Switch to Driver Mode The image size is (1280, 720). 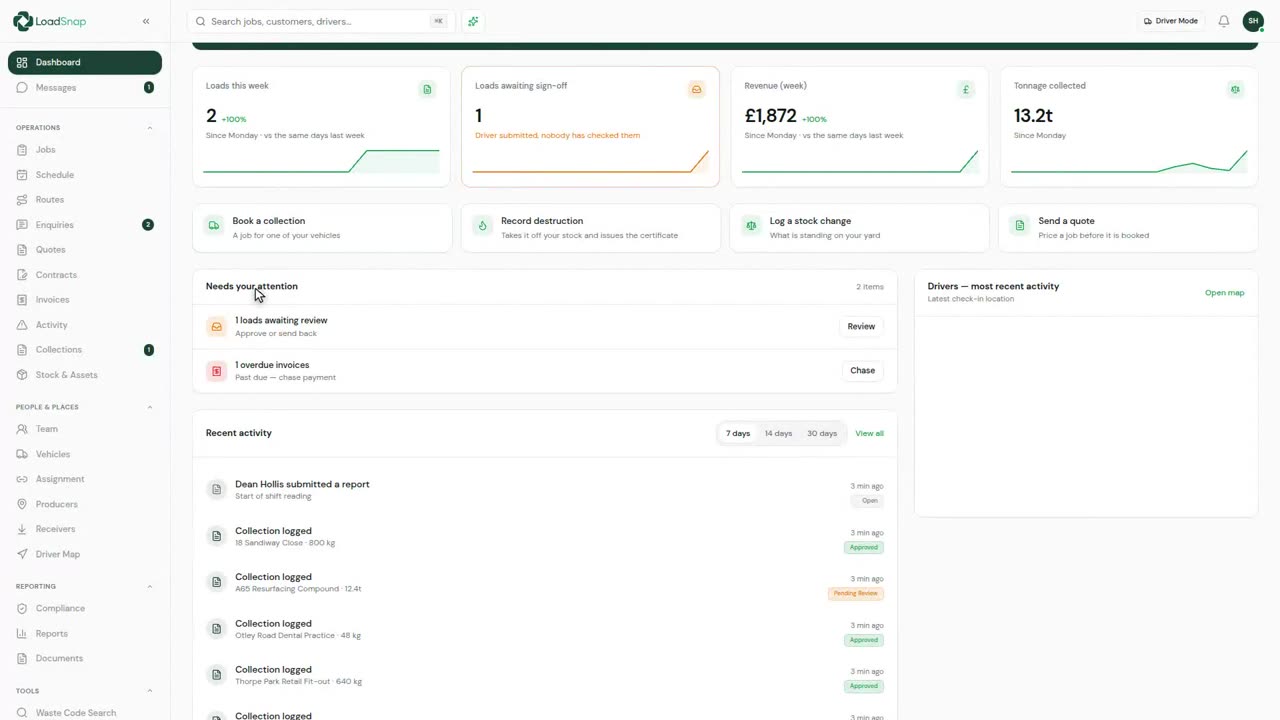coord(1171,21)
